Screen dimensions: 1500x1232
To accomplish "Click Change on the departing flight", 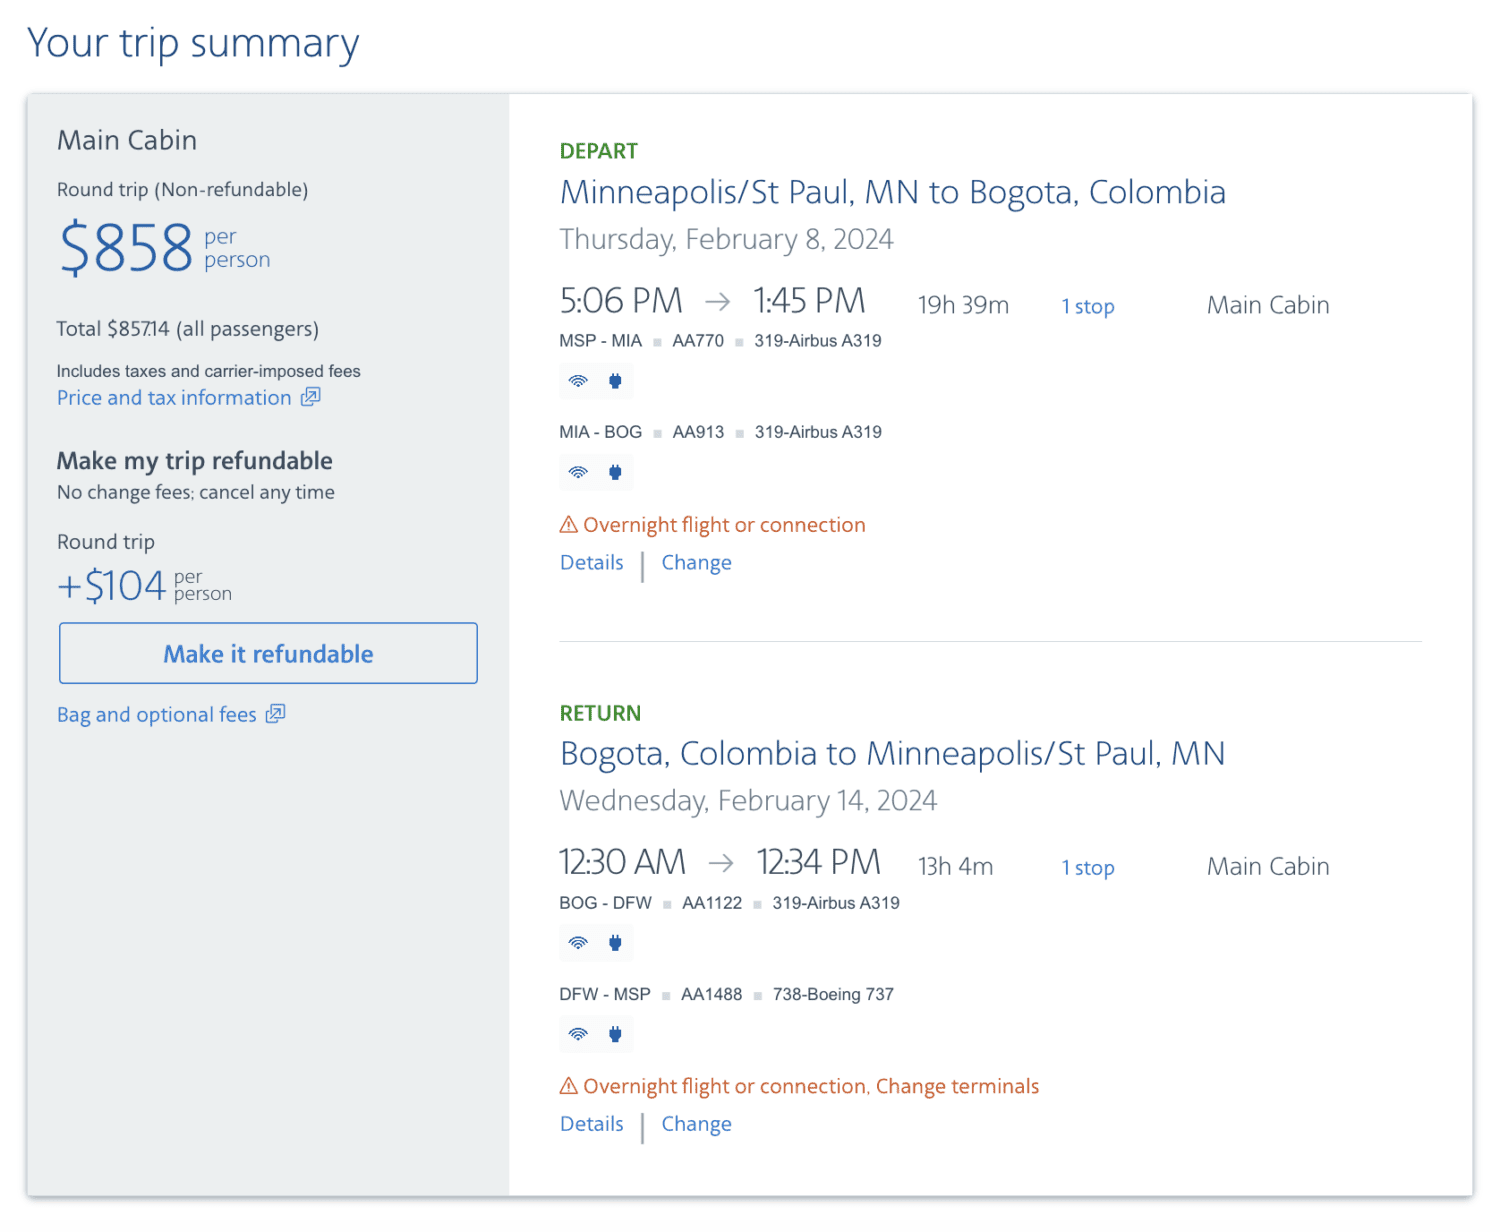I will pyautogui.click(x=696, y=562).
